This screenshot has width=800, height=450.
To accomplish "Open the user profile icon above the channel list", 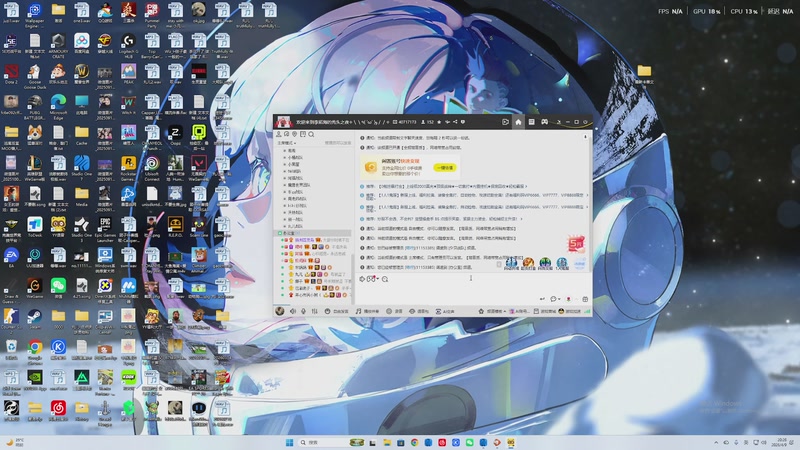I will coord(279,134).
